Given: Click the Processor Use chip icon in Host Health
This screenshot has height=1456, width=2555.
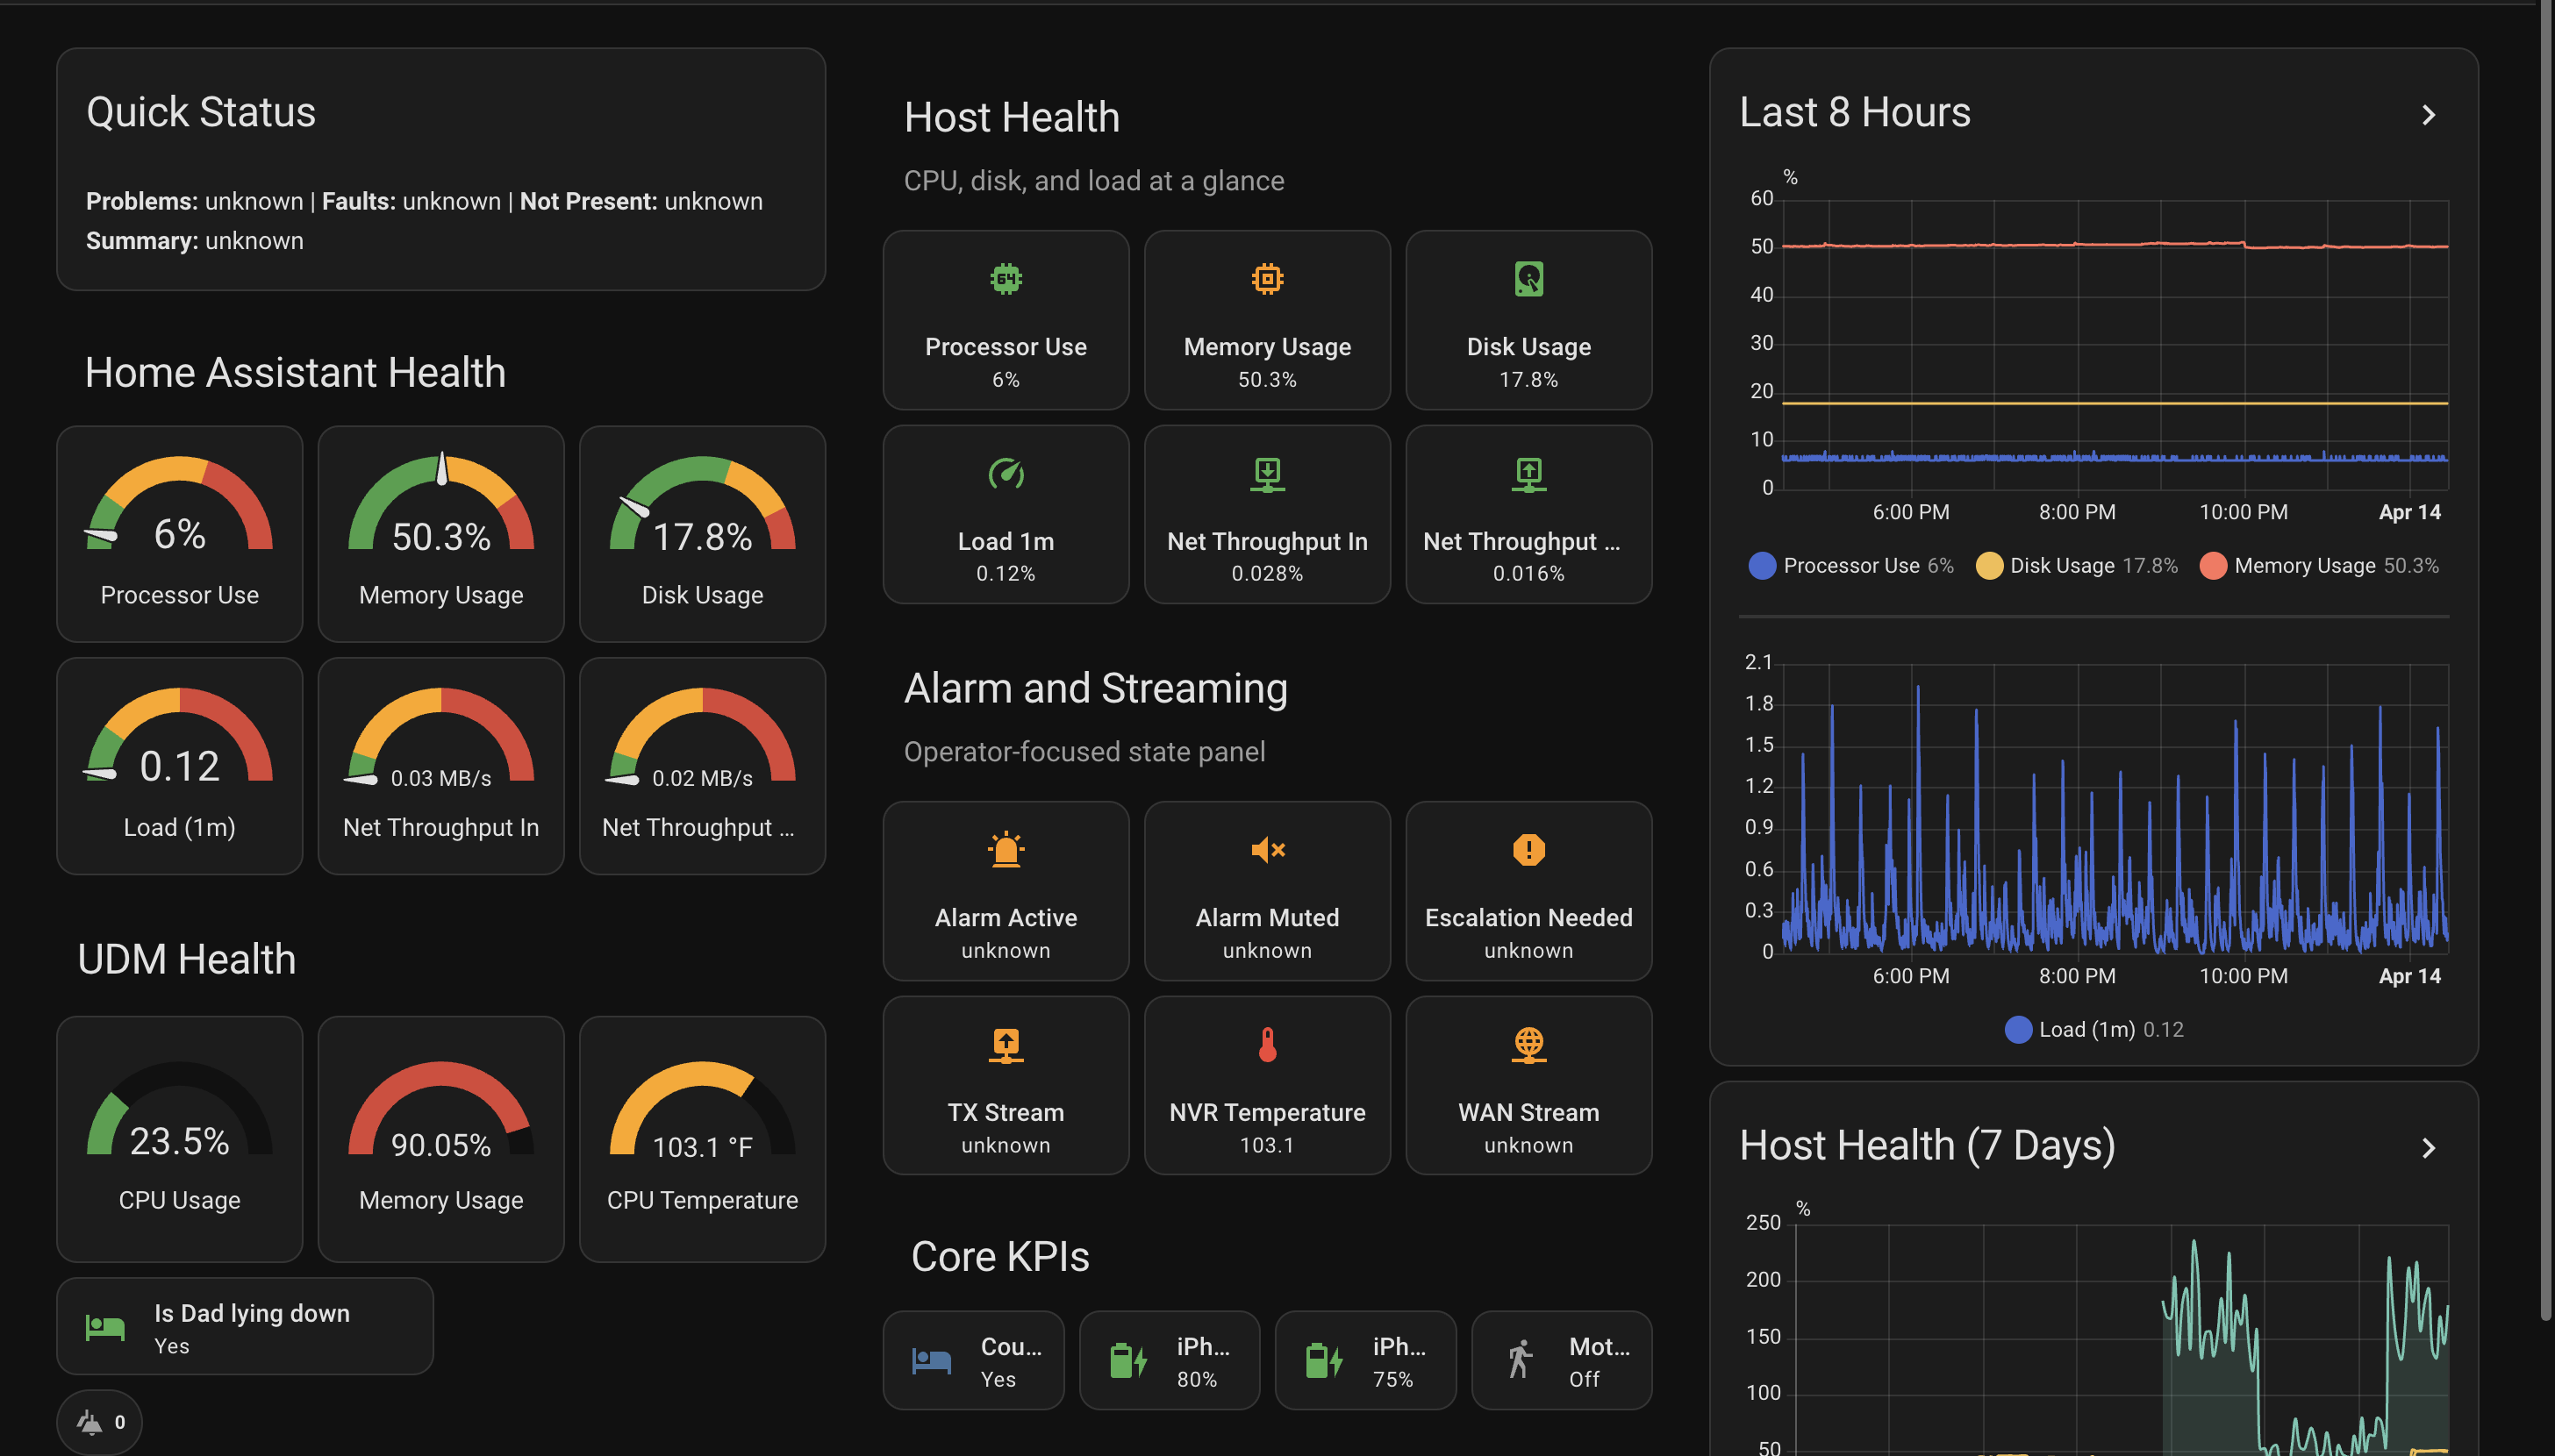Looking at the screenshot, I should point(1006,279).
